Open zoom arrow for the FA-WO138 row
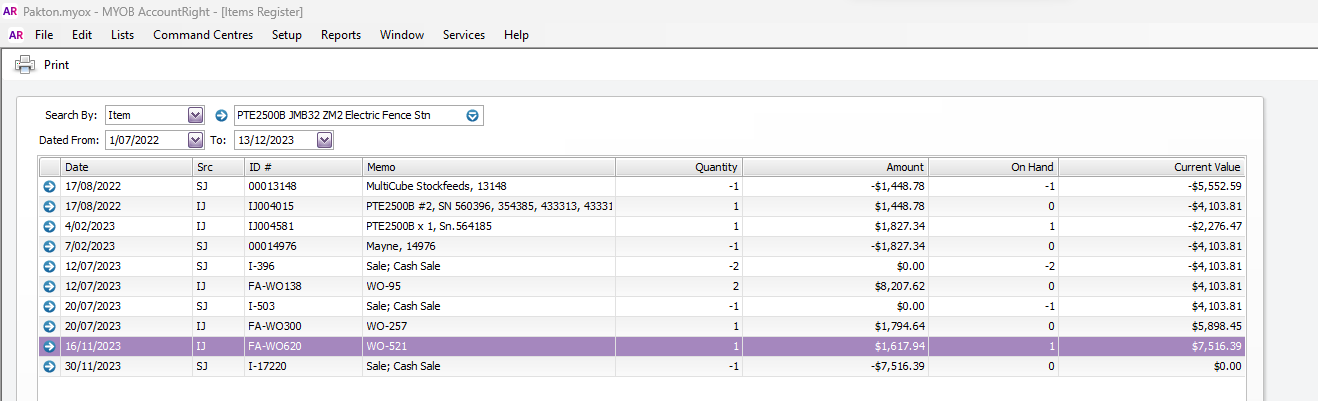1318x401 pixels. [x=49, y=286]
